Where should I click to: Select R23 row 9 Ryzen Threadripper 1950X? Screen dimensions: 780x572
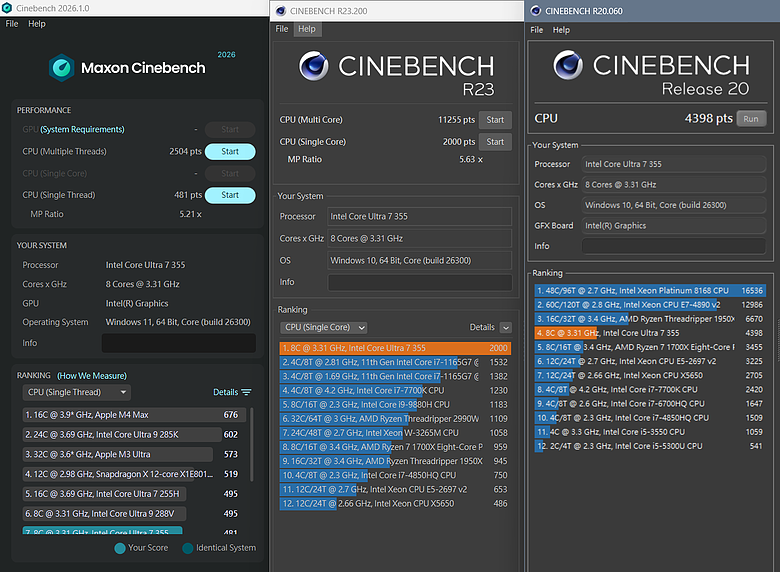(395, 461)
